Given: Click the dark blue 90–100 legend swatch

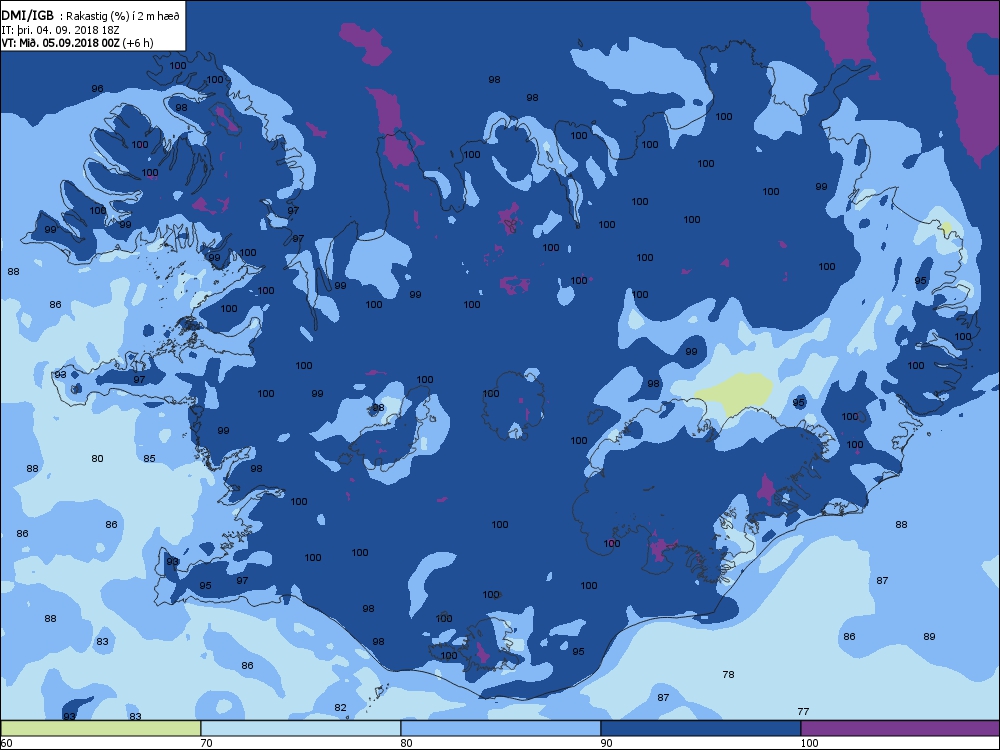Looking at the screenshot, I should point(700,728).
